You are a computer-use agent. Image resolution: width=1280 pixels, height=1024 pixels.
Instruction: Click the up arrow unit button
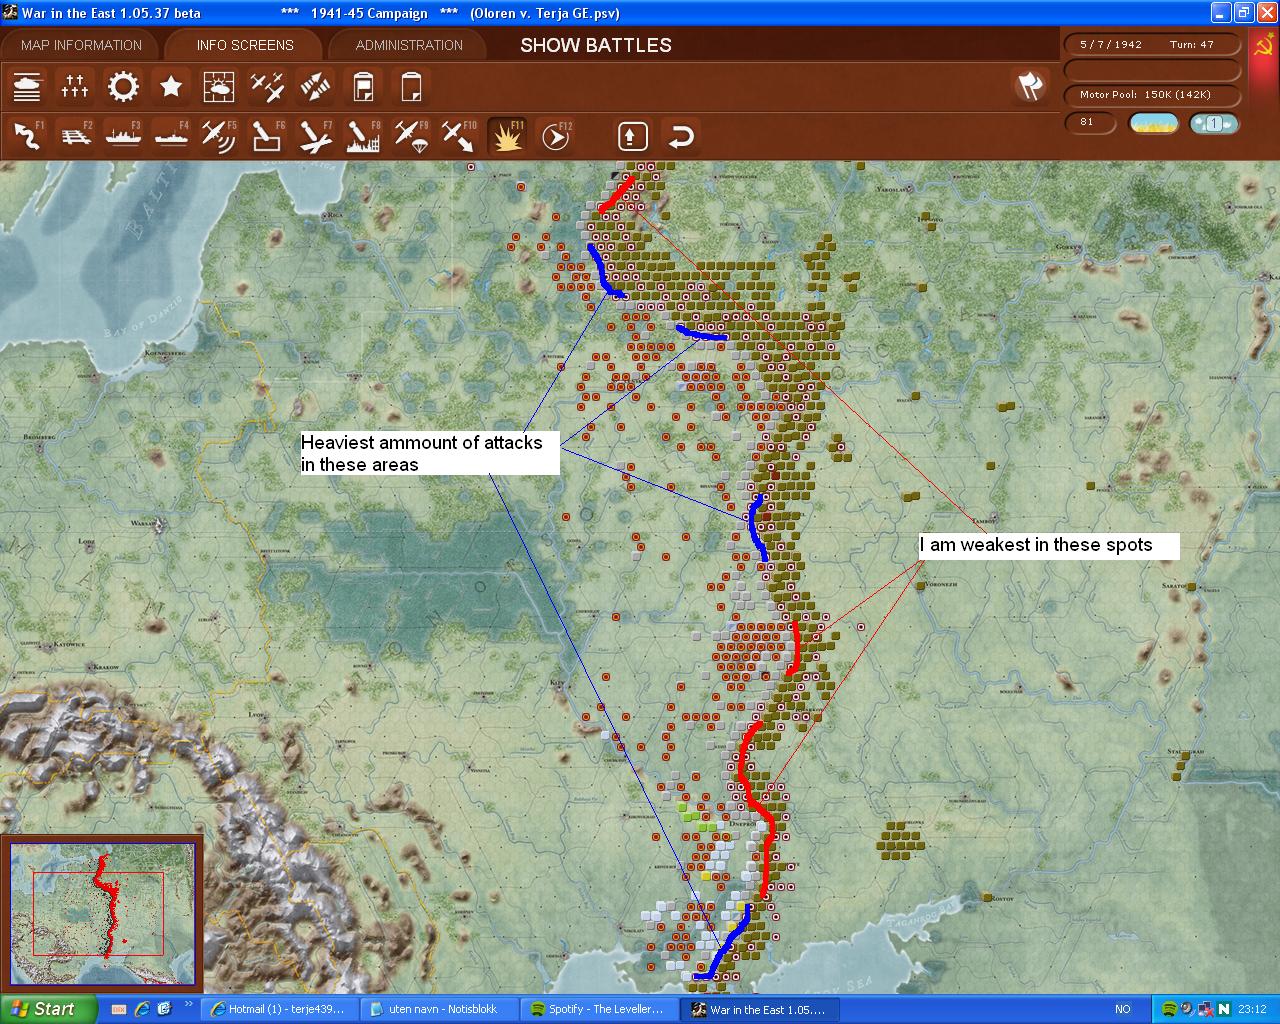[632, 135]
